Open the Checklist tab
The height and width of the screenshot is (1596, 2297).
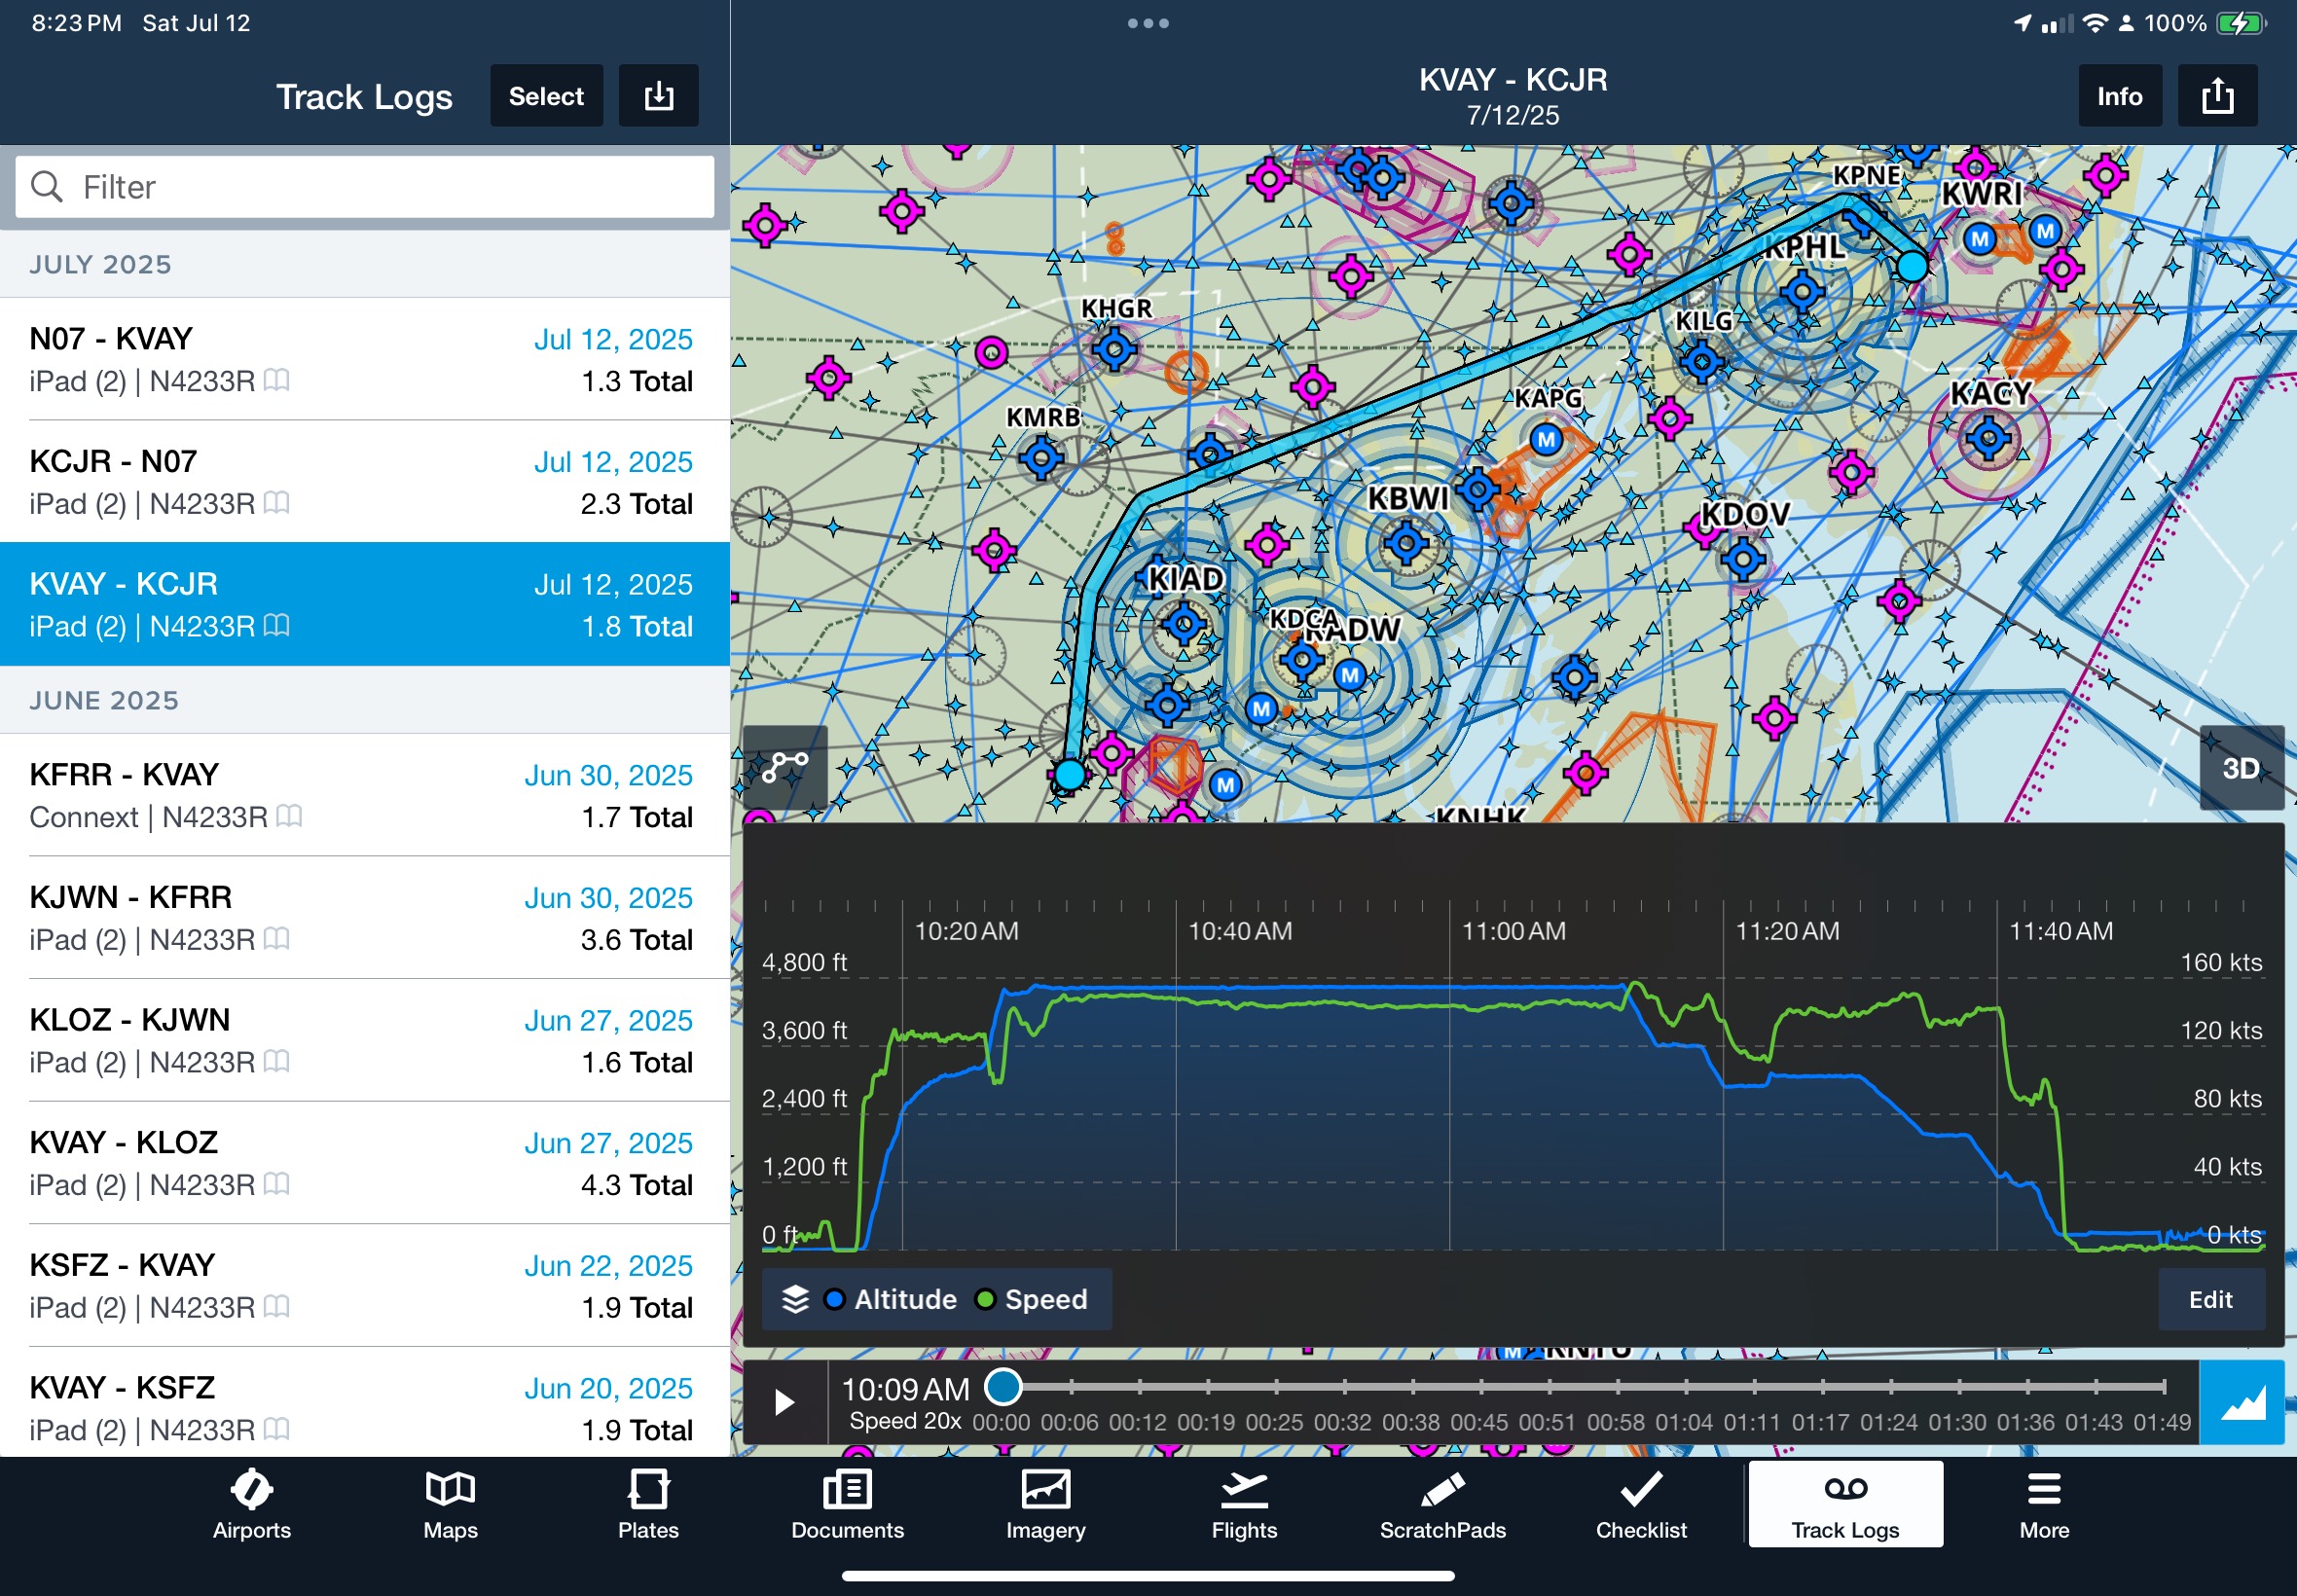click(1640, 1505)
